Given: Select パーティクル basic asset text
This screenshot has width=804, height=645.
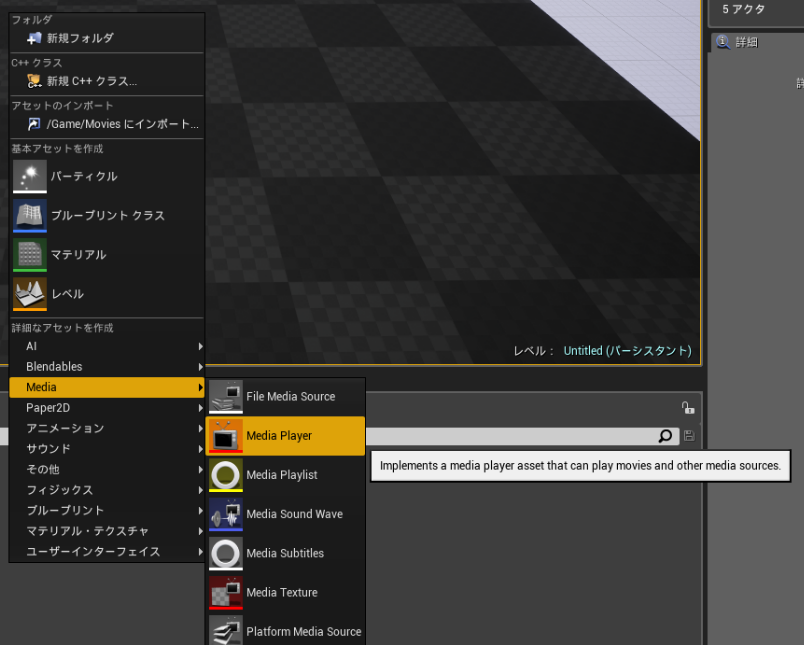Looking at the screenshot, I should (x=84, y=176).
